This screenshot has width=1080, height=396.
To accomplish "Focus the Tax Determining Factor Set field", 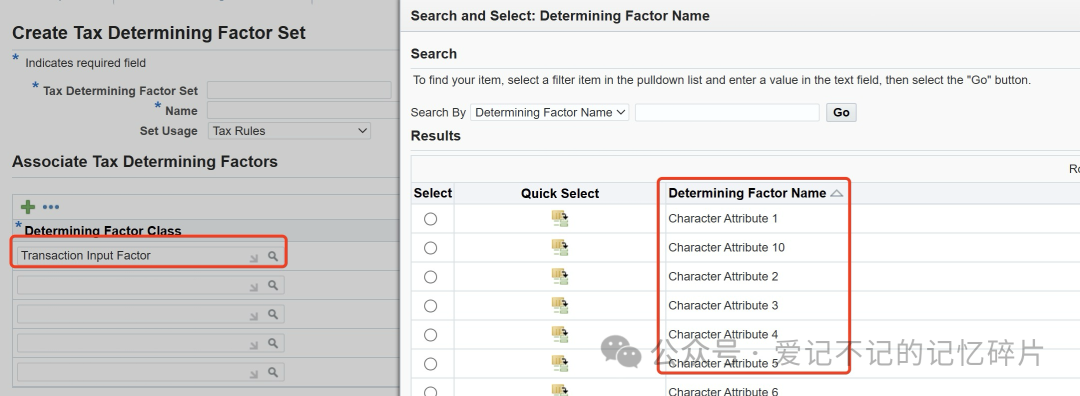I will (299, 90).
